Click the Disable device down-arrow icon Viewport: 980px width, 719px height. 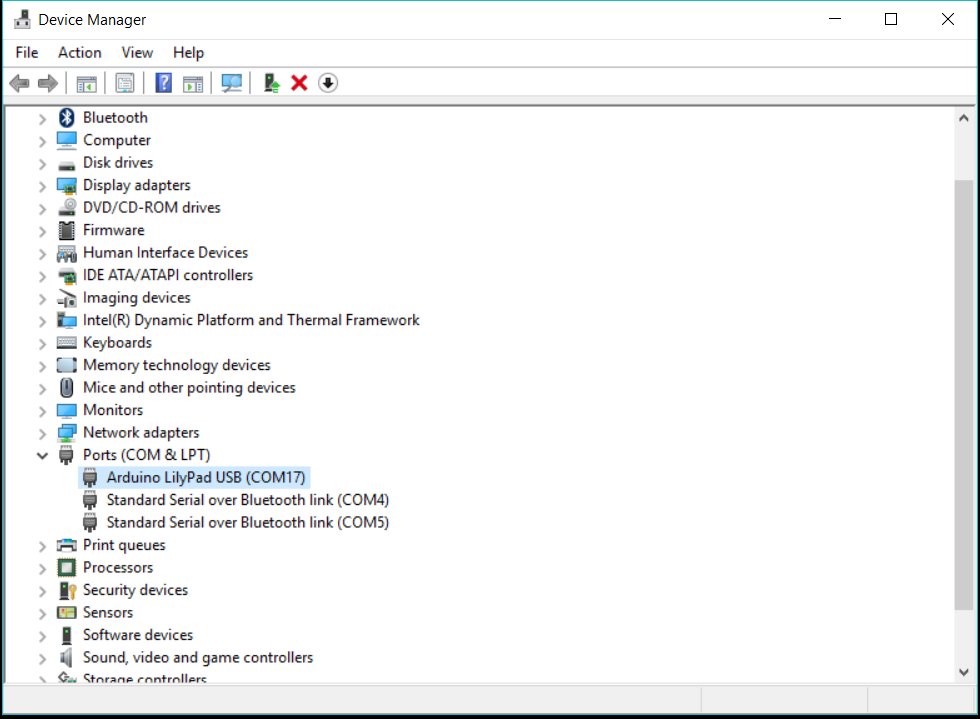(328, 83)
